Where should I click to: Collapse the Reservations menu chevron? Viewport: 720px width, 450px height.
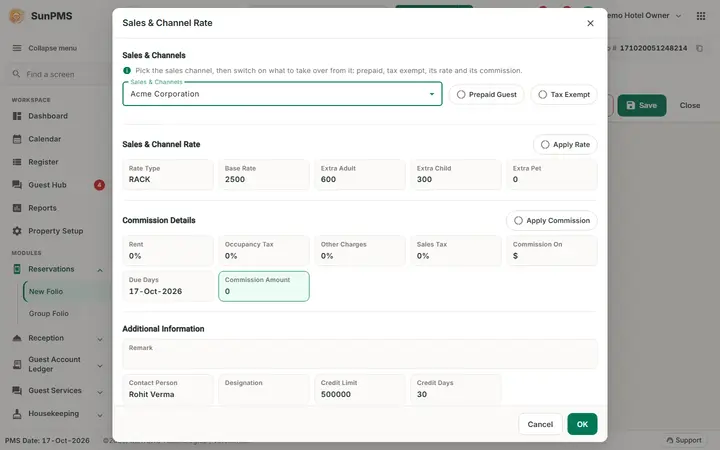pos(100,270)
